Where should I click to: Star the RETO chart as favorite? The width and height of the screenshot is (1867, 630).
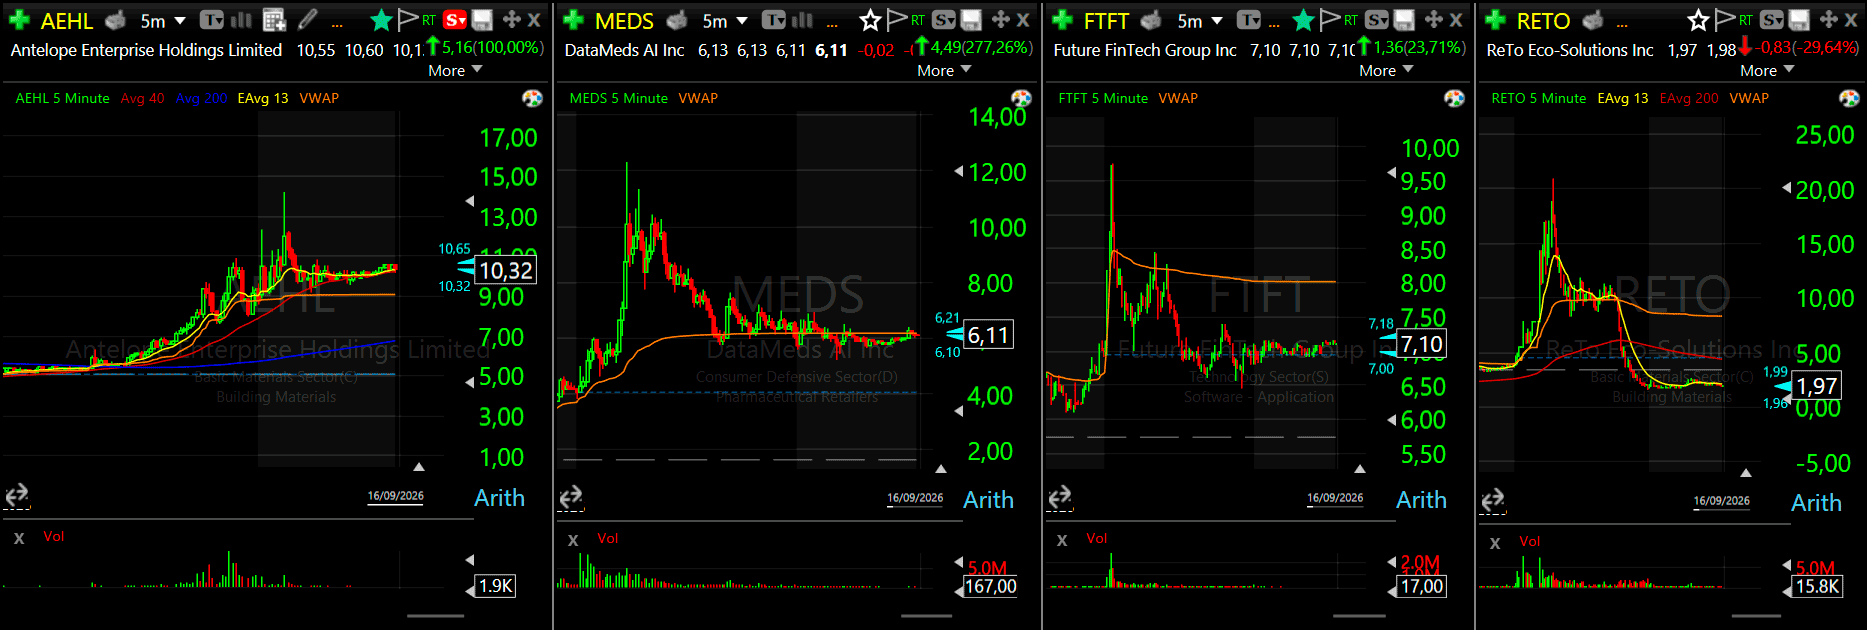coord(1698,20)
